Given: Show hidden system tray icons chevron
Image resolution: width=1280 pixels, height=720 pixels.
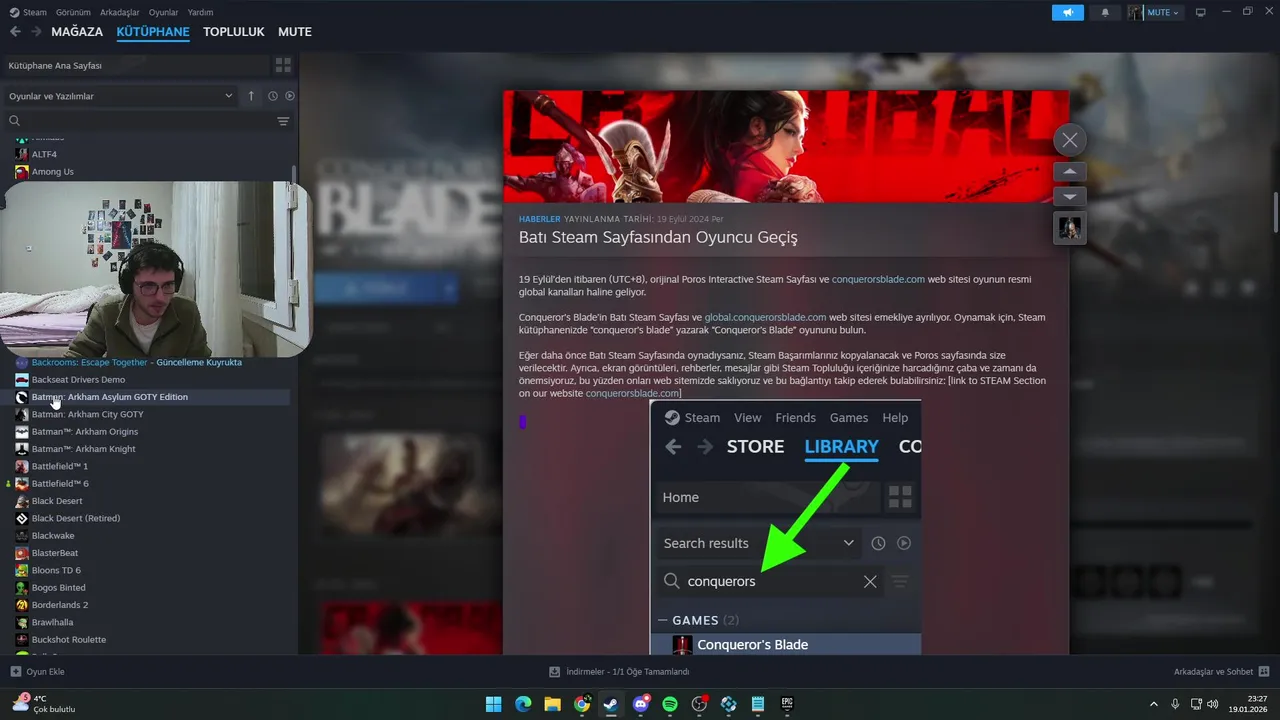Looking at the screenshot, I should pos(1154,704).
